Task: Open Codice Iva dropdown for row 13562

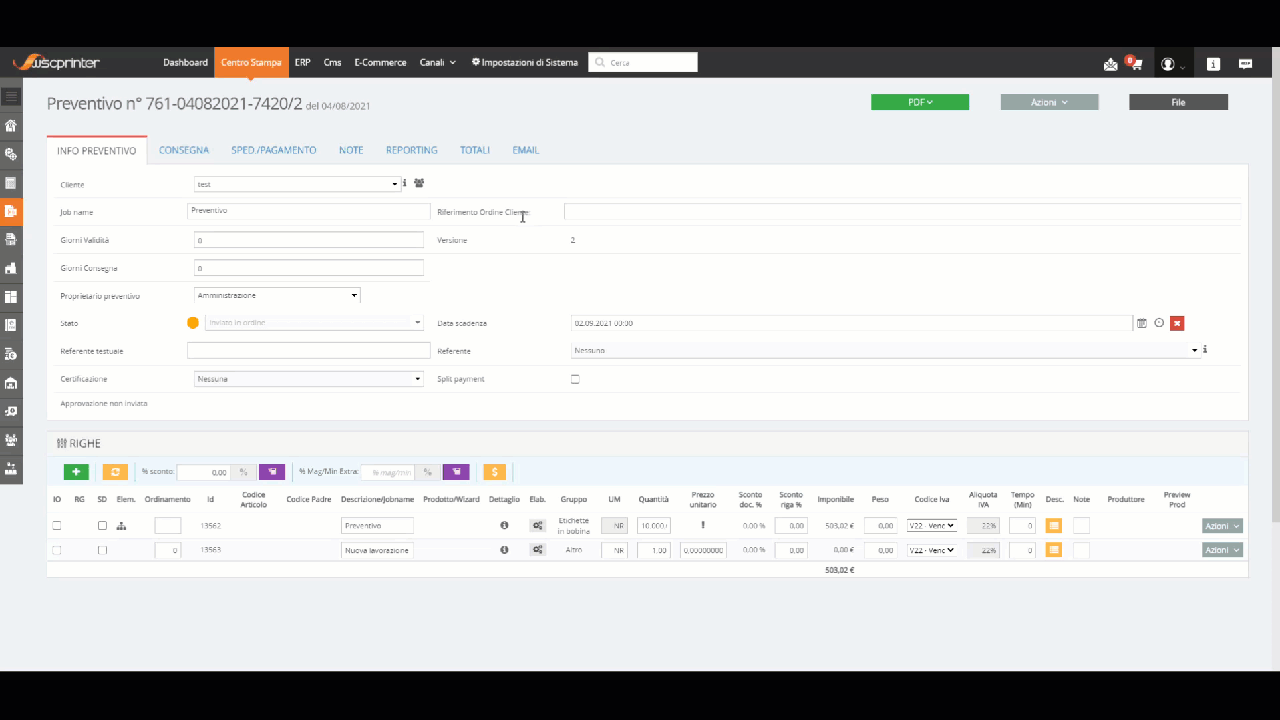Action: tap(932, 525)
